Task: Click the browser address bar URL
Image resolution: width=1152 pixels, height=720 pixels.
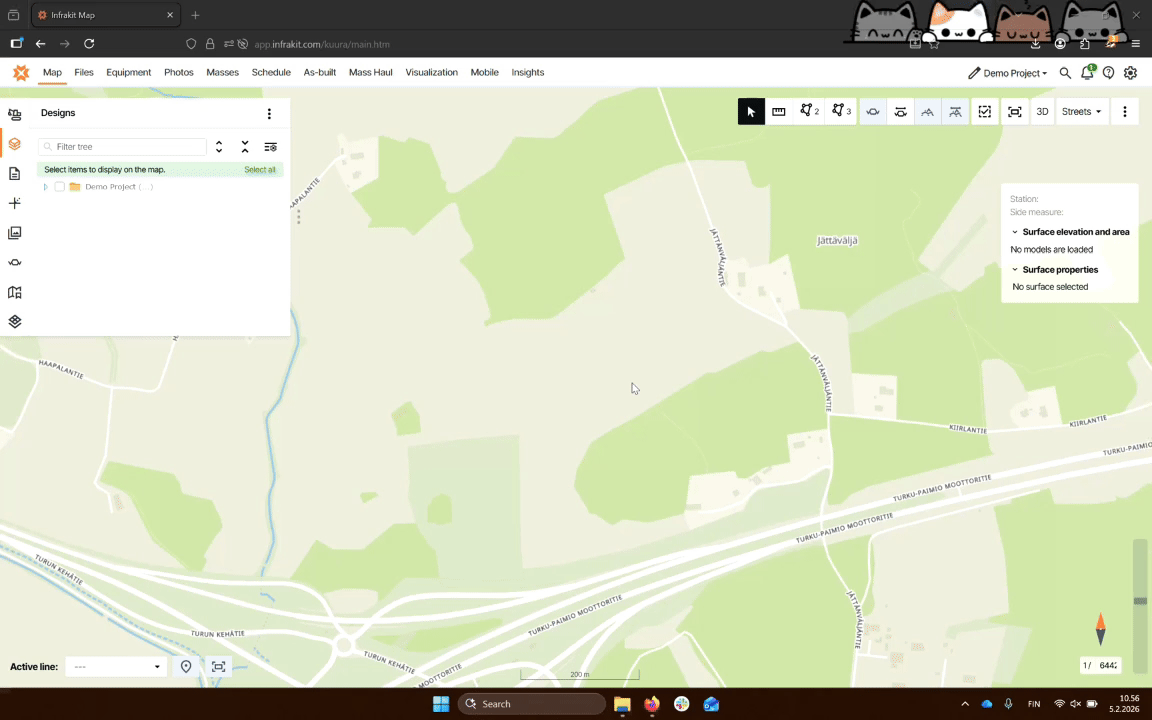Action: [322, 44]
